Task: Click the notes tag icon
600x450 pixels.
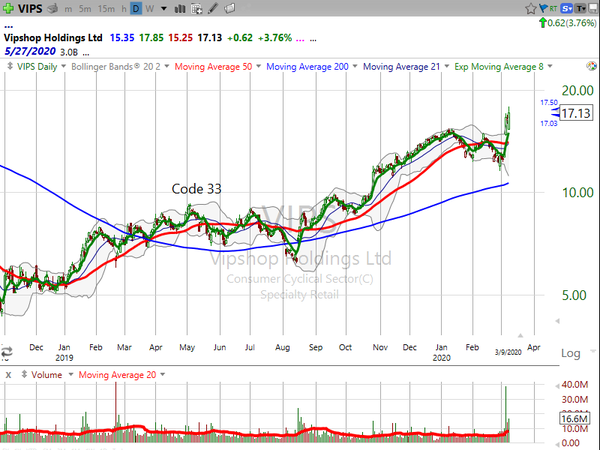Action: (229, 8)
